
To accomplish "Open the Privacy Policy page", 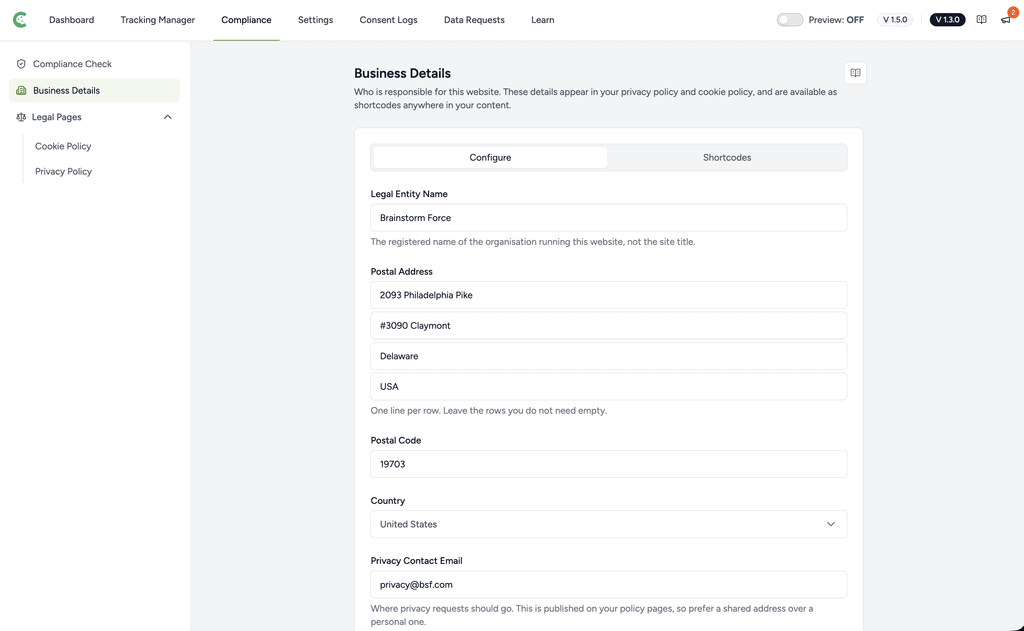I will [63, 171].
